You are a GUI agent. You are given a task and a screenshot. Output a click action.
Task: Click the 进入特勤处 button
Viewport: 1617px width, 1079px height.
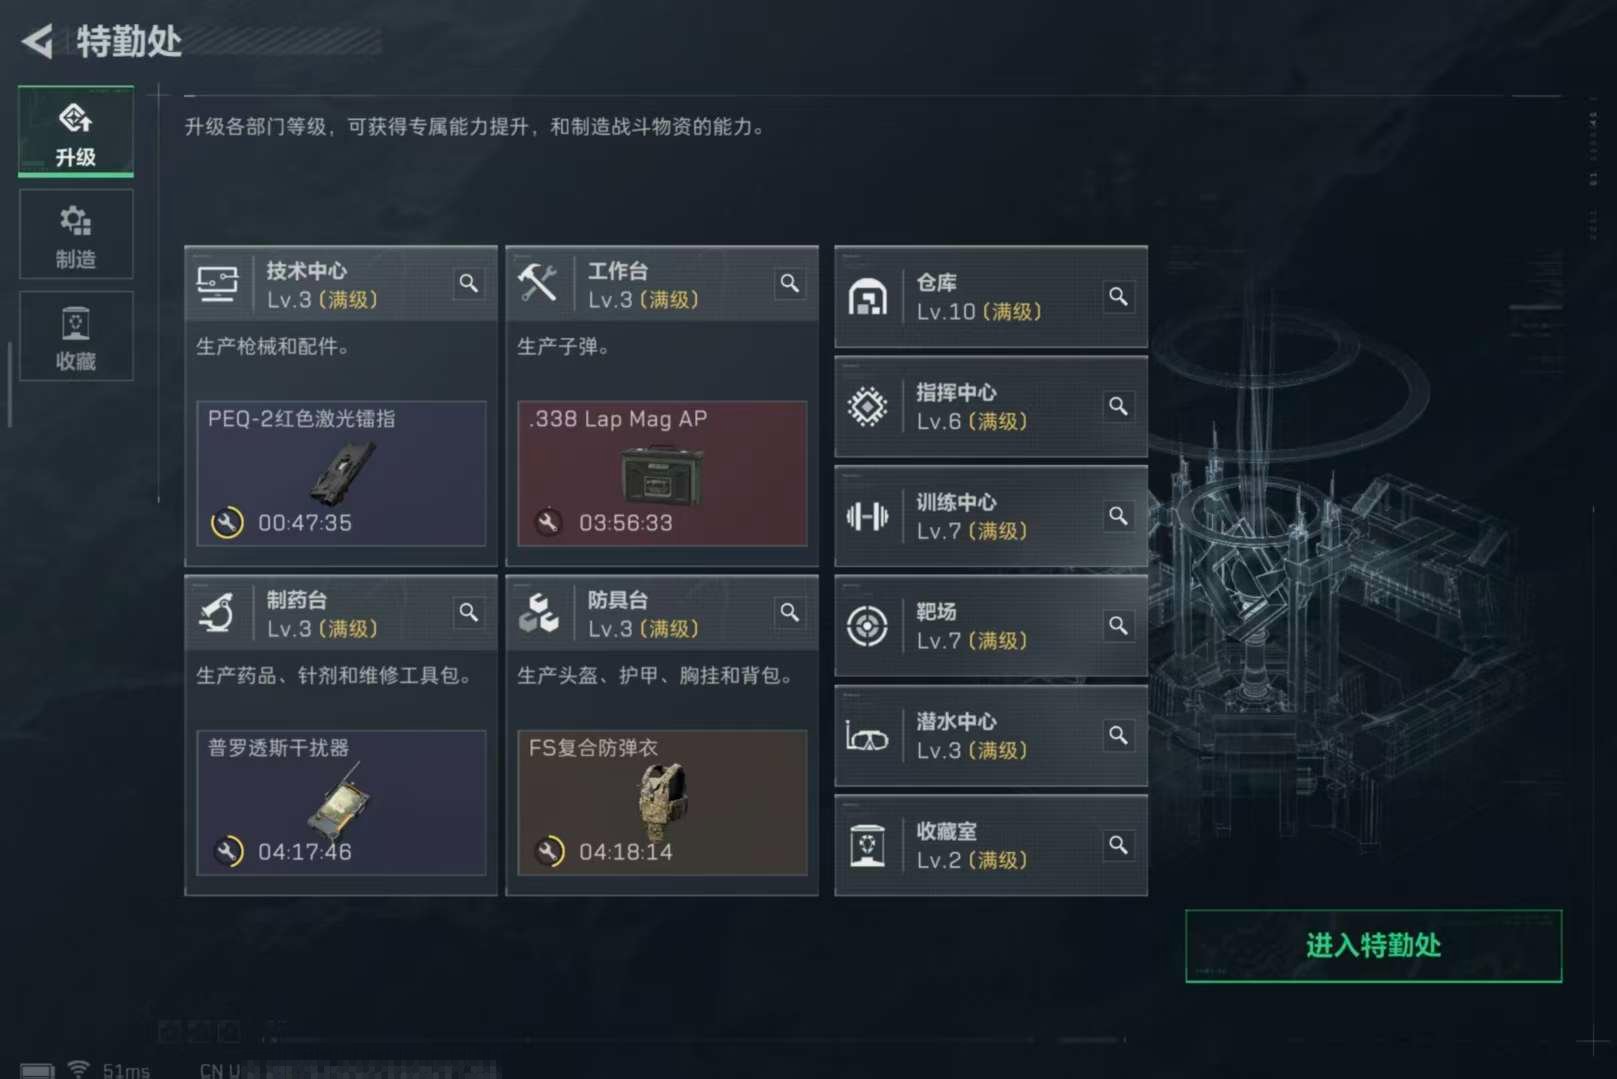click(1373, 946)
